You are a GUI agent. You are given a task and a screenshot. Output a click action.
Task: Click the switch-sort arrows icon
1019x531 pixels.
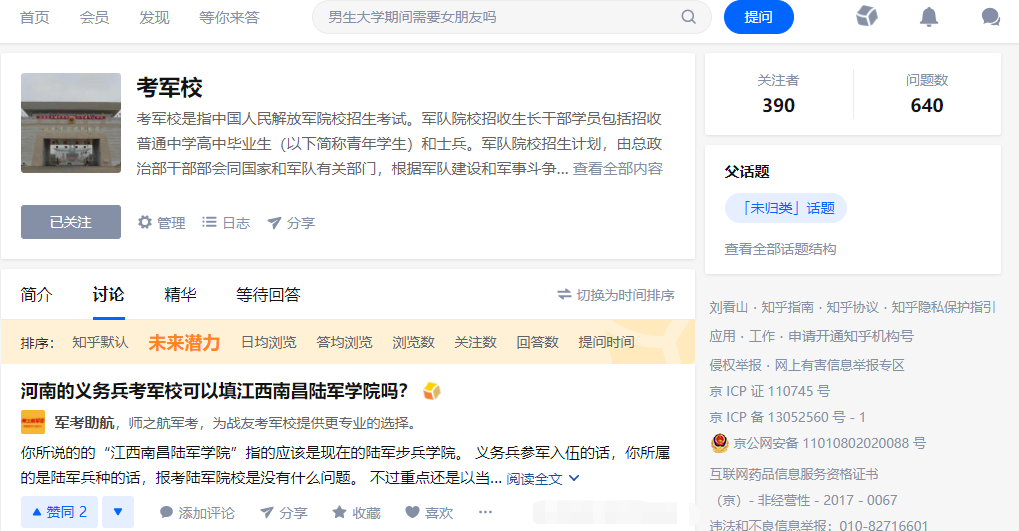564,294
